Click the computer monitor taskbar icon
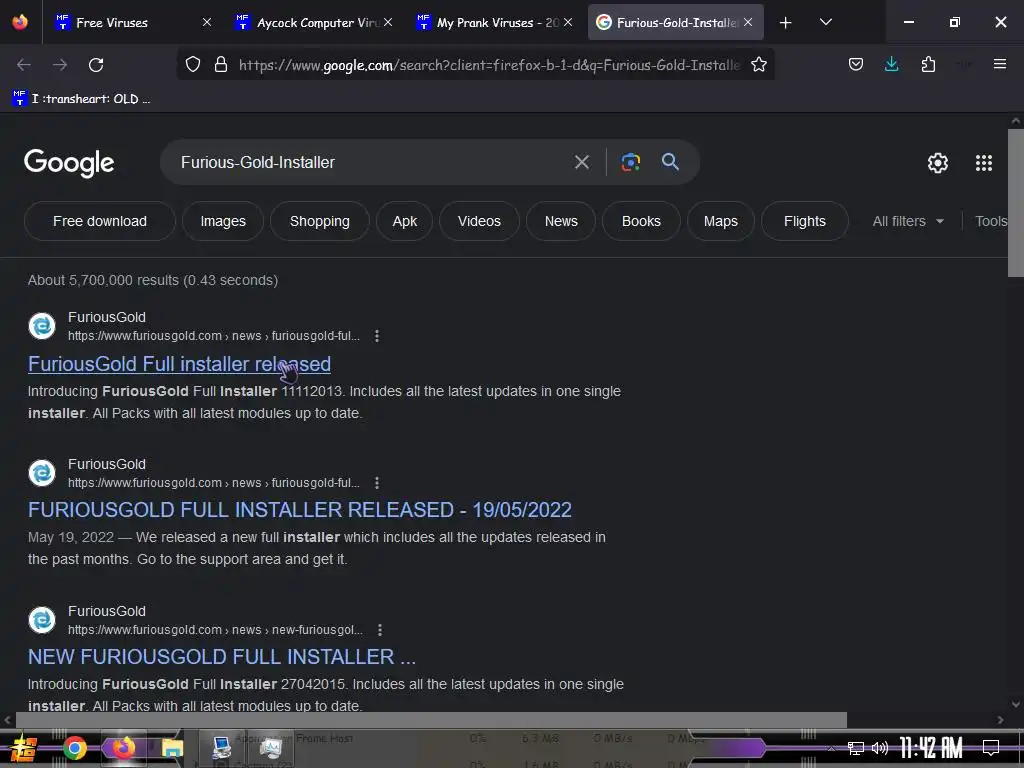 click(x=221, y=748)
